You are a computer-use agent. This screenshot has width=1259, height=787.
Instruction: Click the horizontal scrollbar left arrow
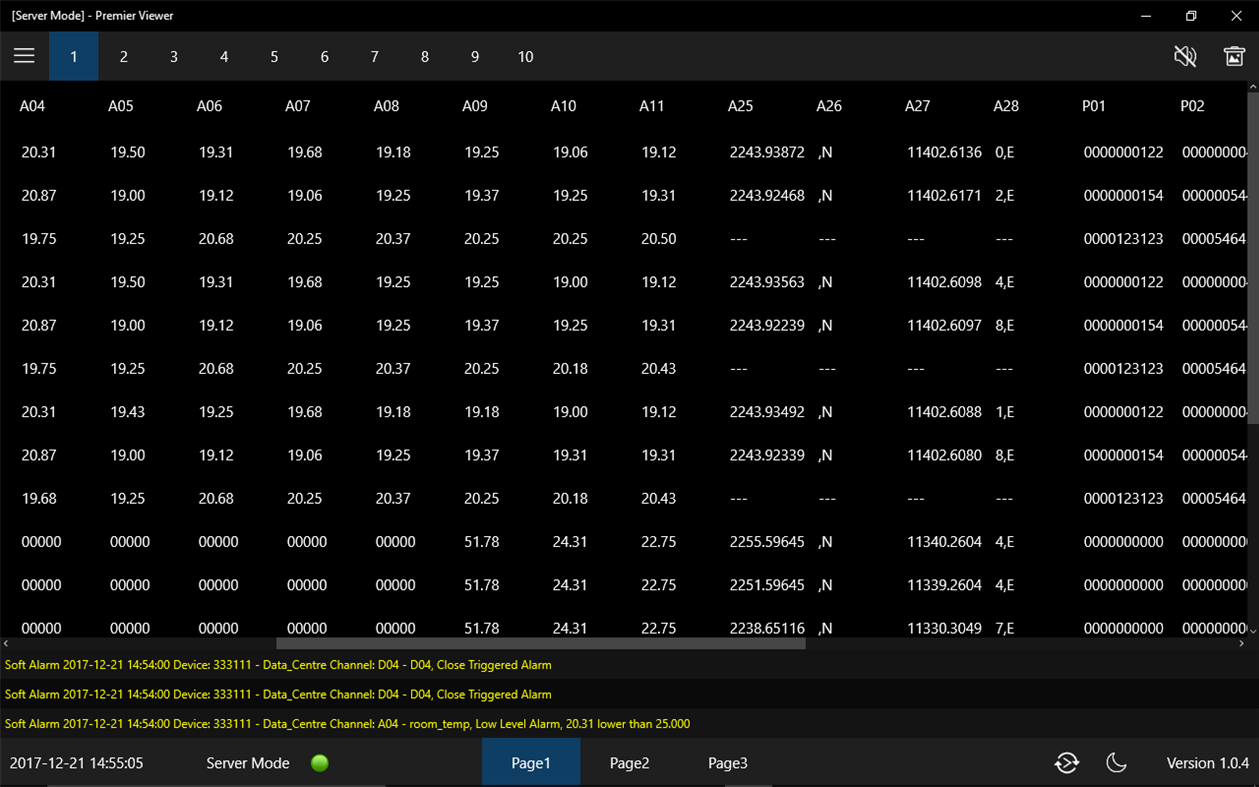(6, 644)
